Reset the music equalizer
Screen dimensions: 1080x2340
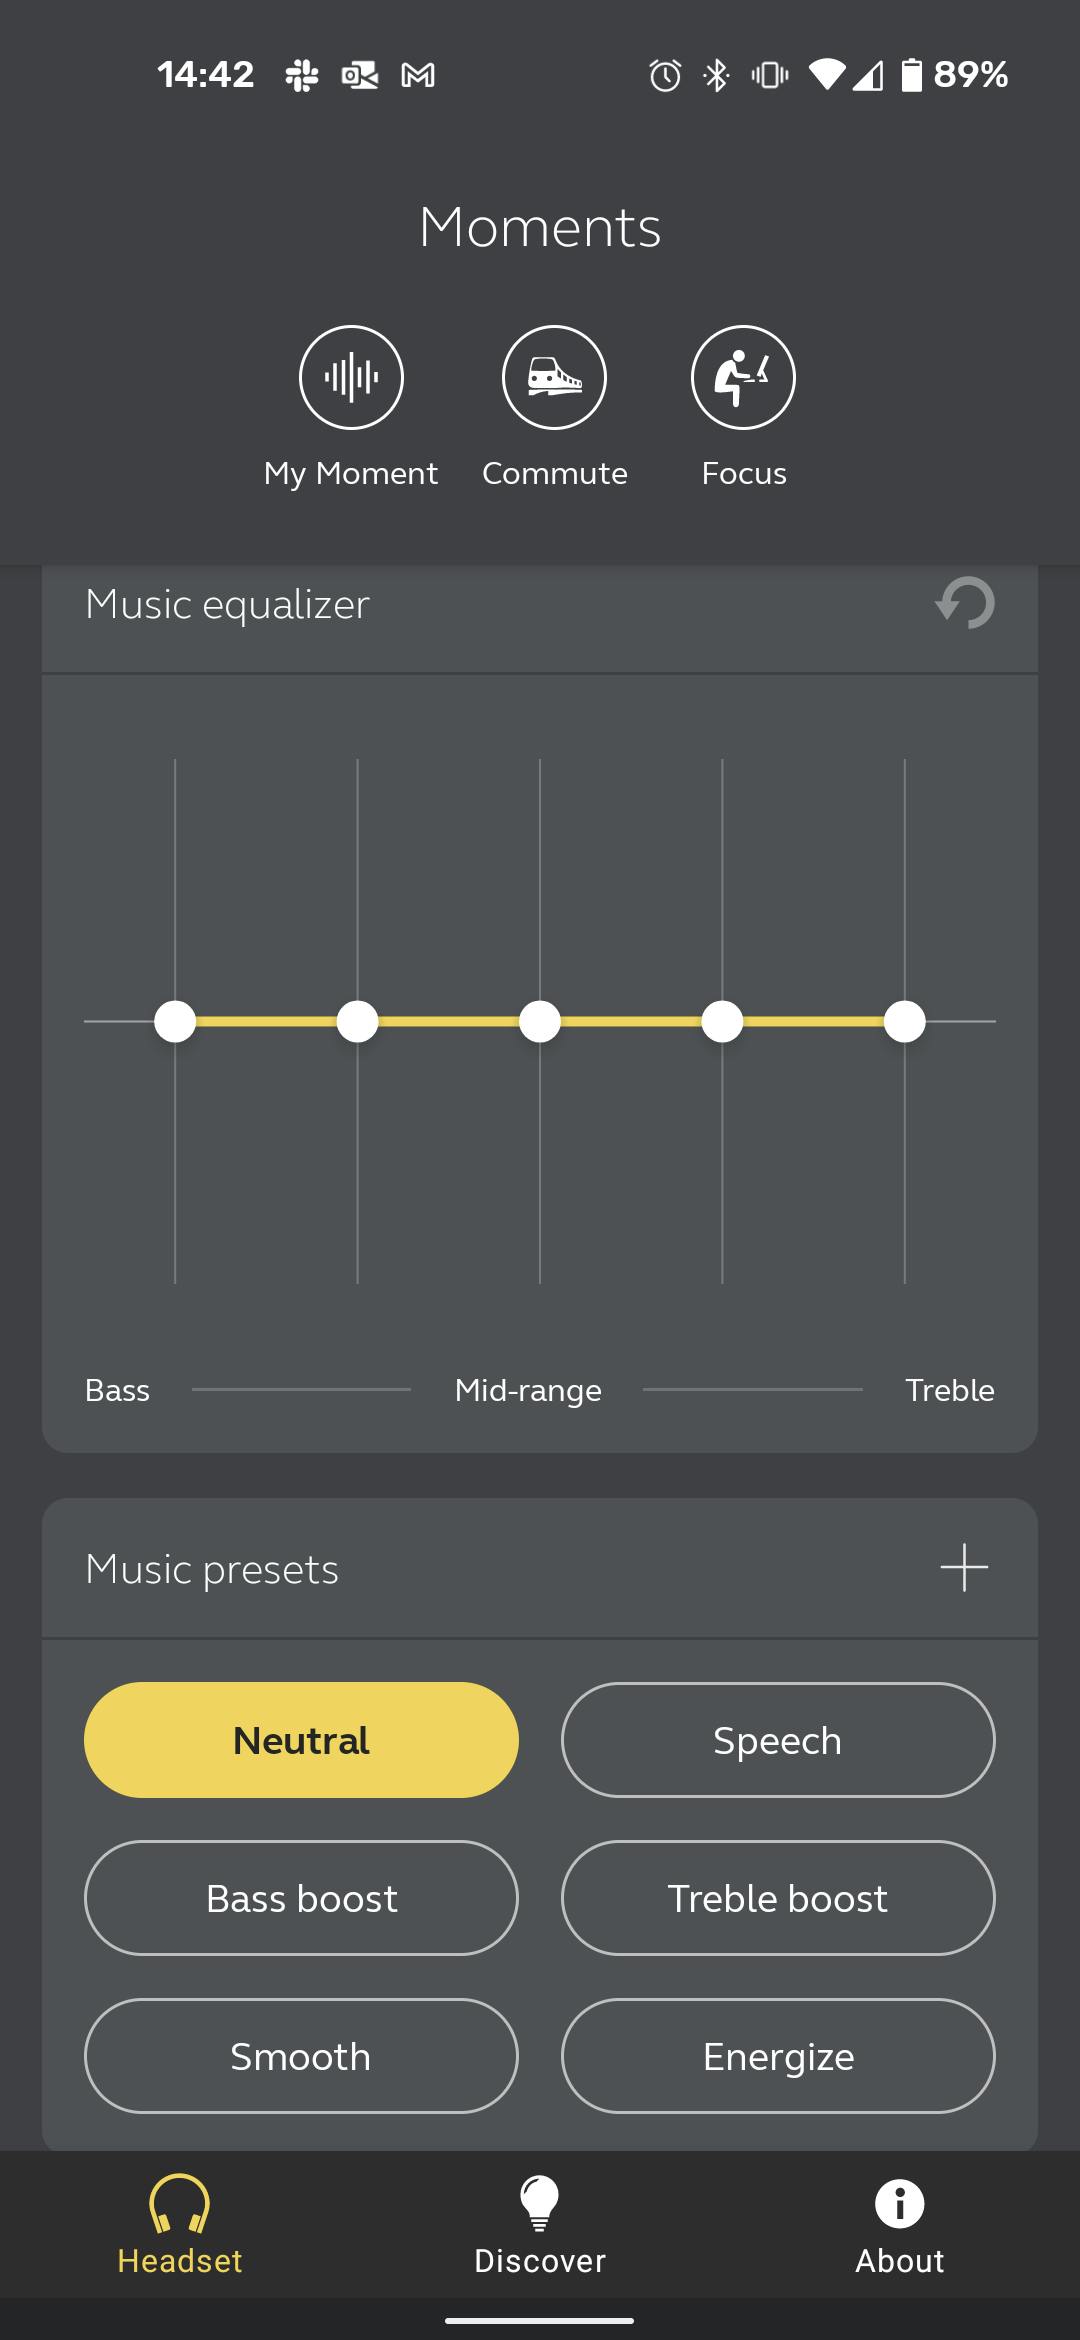click(x=965, y=603)
